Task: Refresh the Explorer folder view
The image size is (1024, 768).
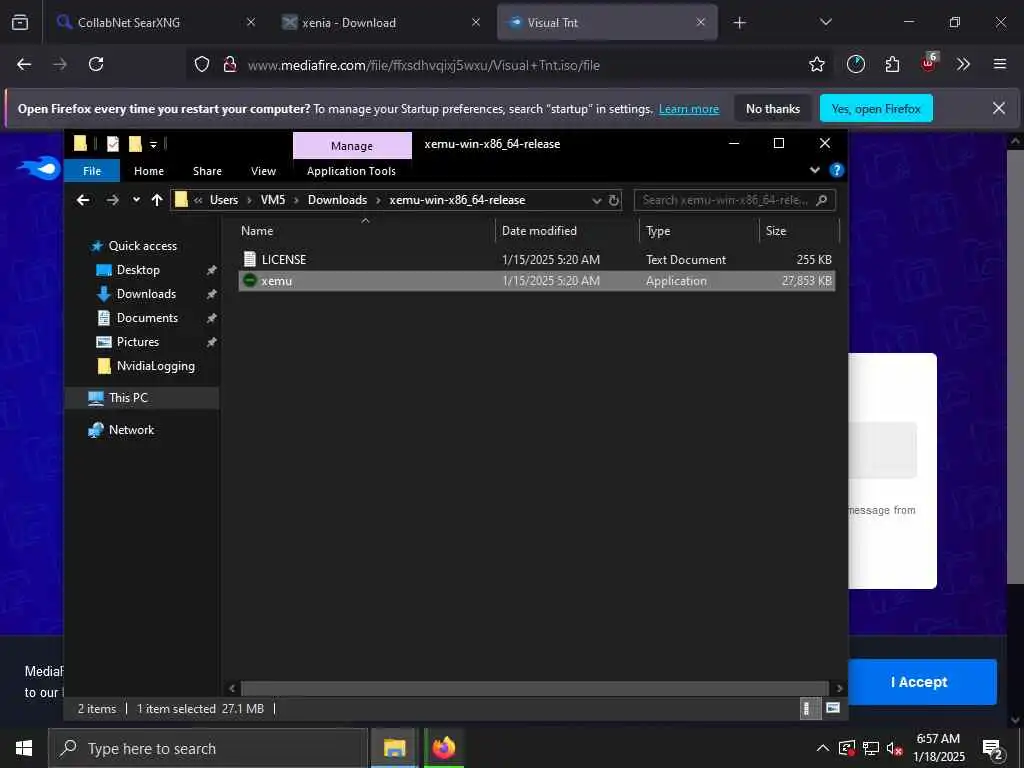Action: coord(614,200)
